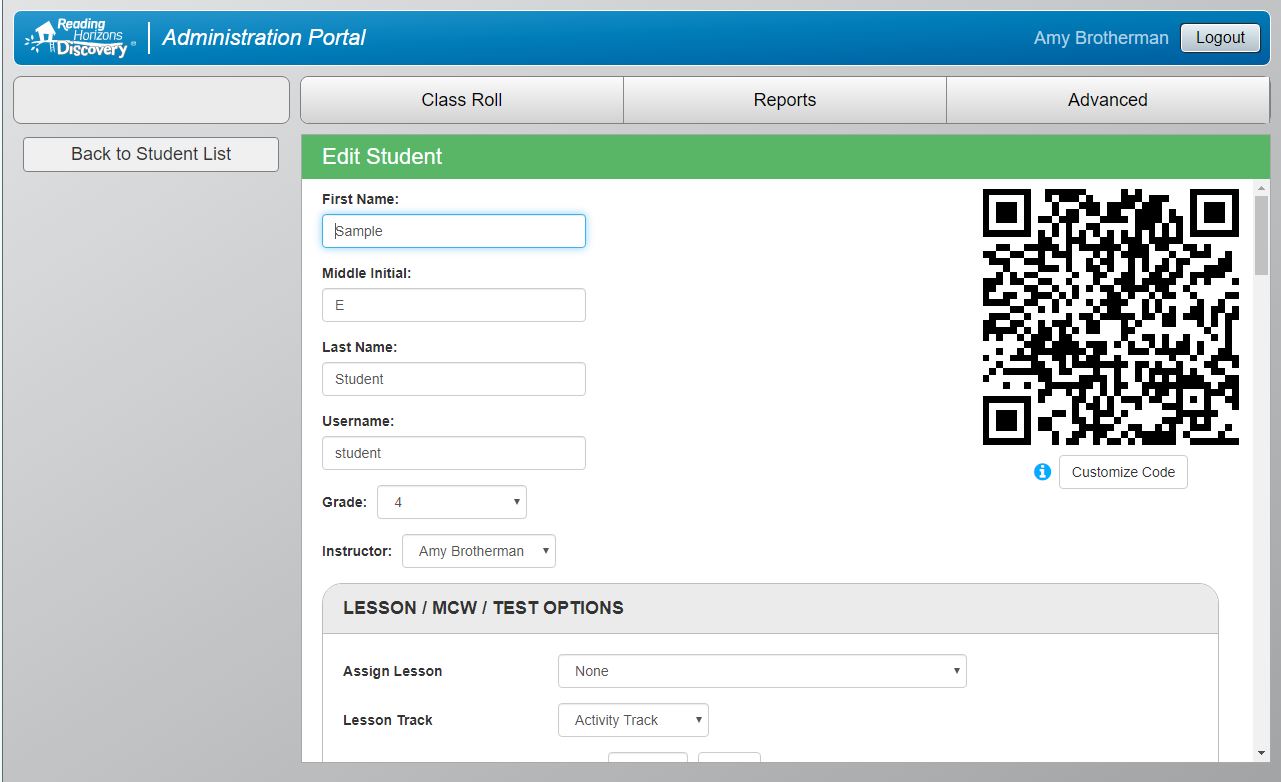Click the blue info icon beside Customize Code
The width and height of the screenshot is (1281, 782).
[x=1042, y=472]
